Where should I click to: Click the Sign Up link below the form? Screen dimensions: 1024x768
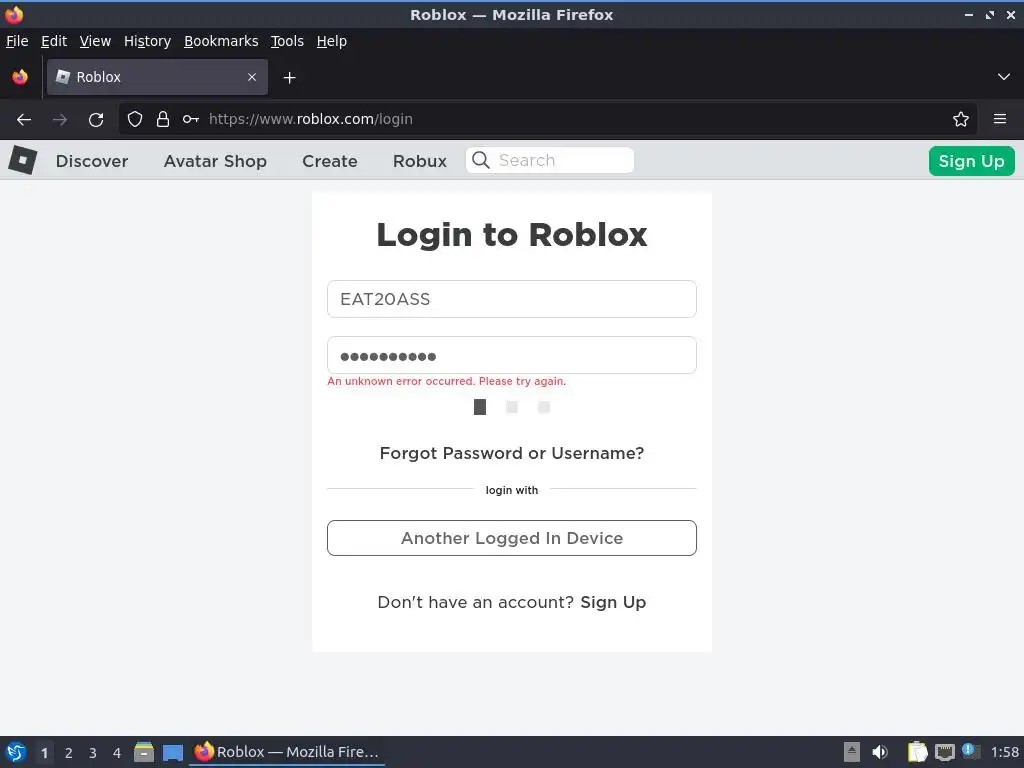click(613, 602)
